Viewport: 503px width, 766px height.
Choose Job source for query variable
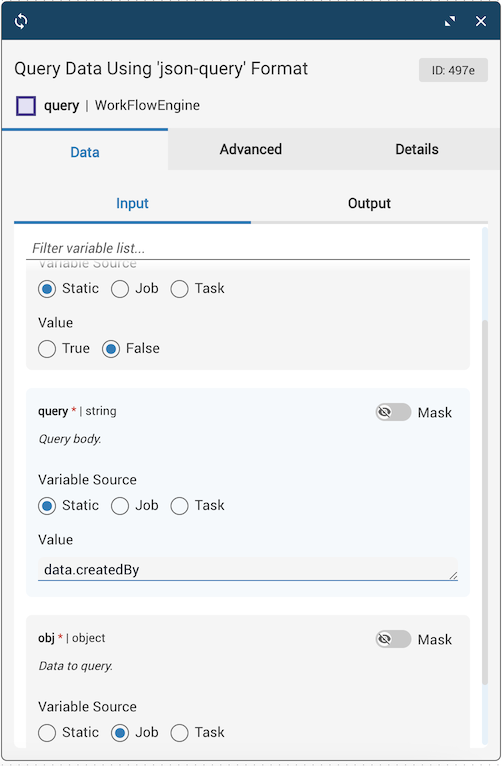[x=120, y=506]
